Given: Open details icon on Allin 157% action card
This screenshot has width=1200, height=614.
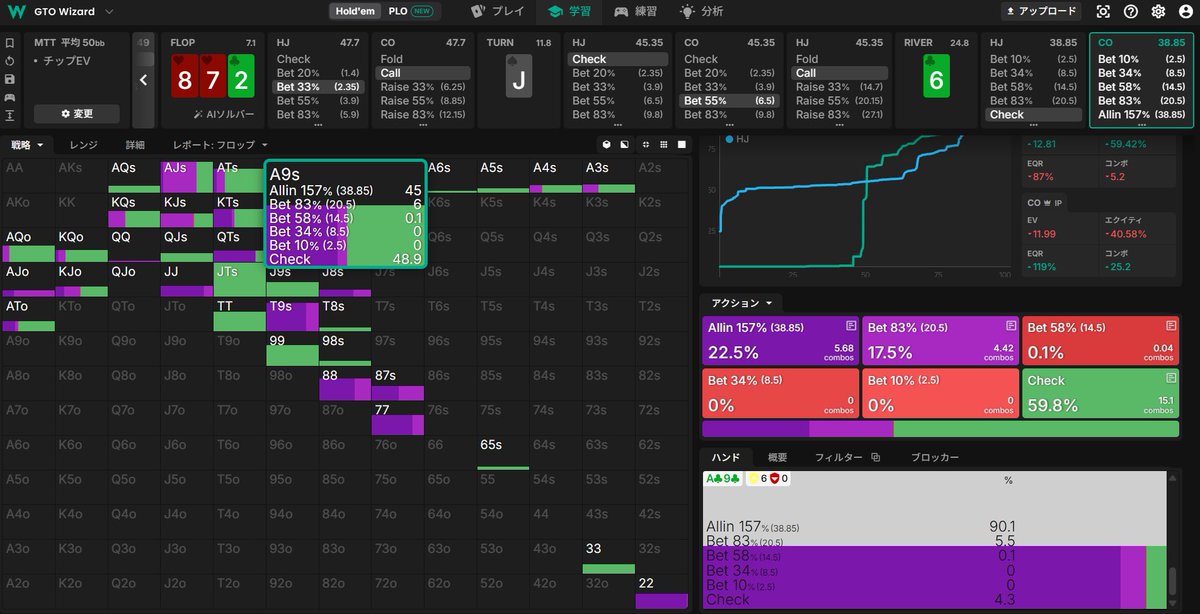Looking at the screenshot, I should [851, 326].
